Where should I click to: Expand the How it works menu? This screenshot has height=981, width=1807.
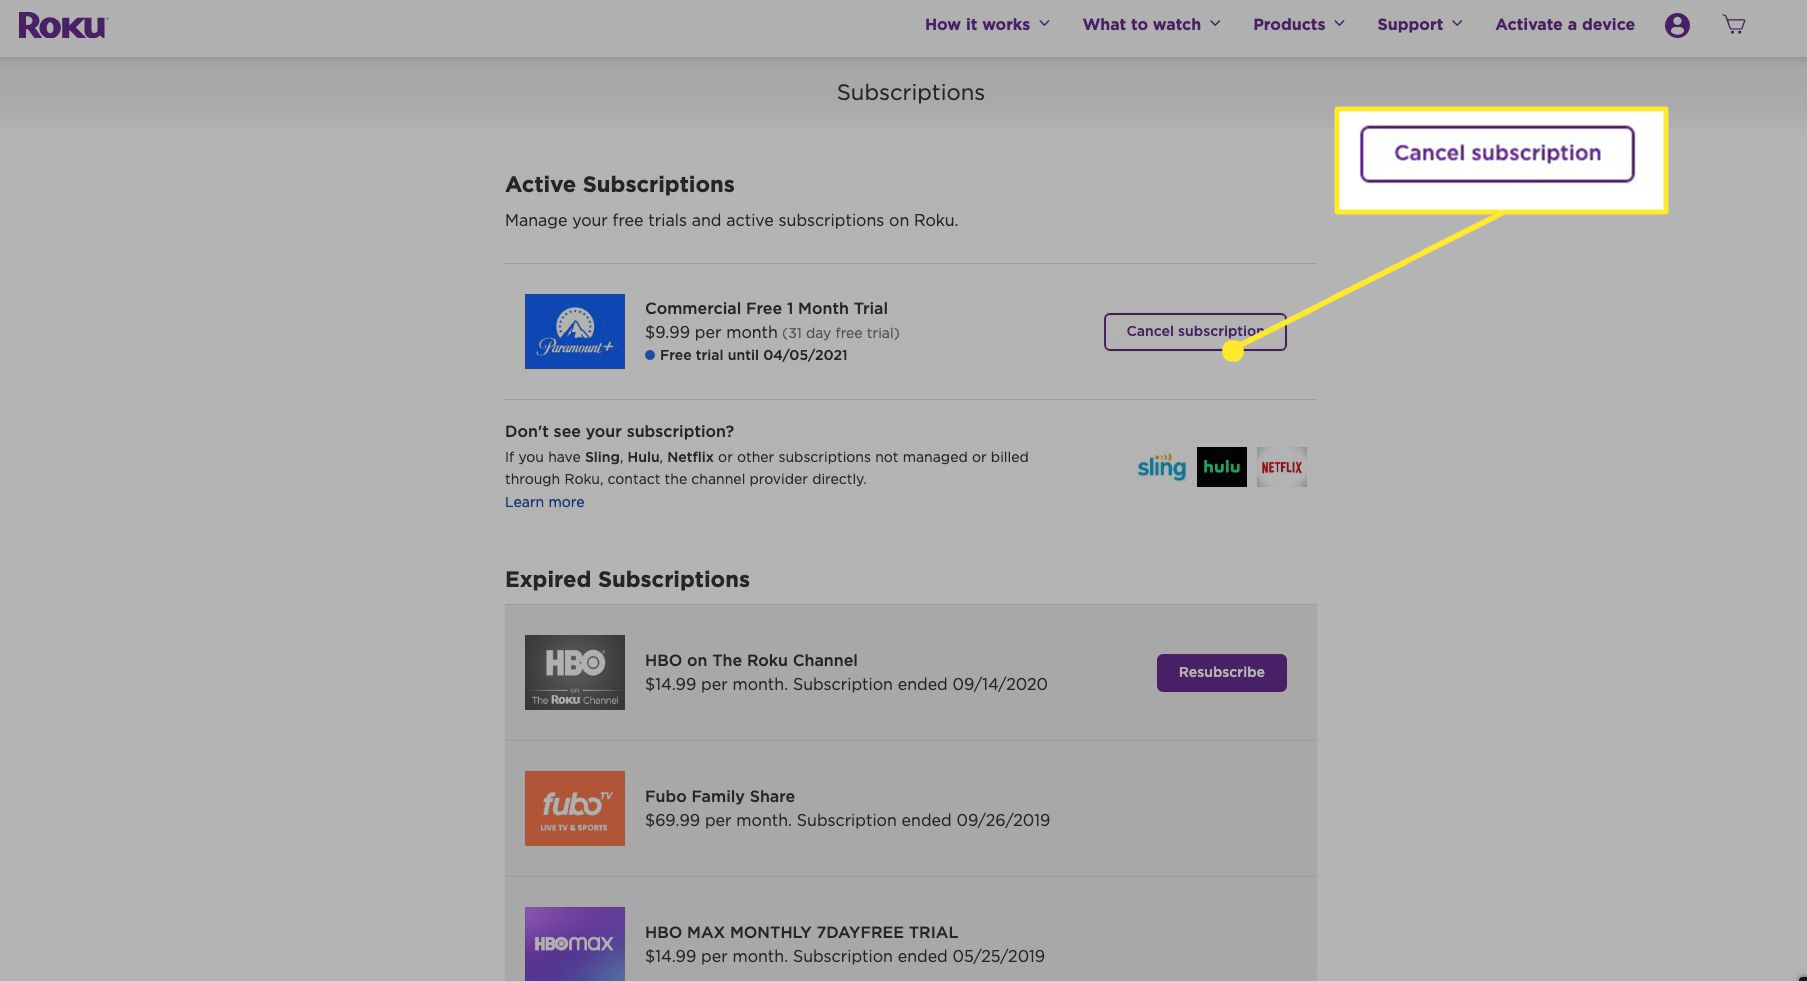pos(987,24)
